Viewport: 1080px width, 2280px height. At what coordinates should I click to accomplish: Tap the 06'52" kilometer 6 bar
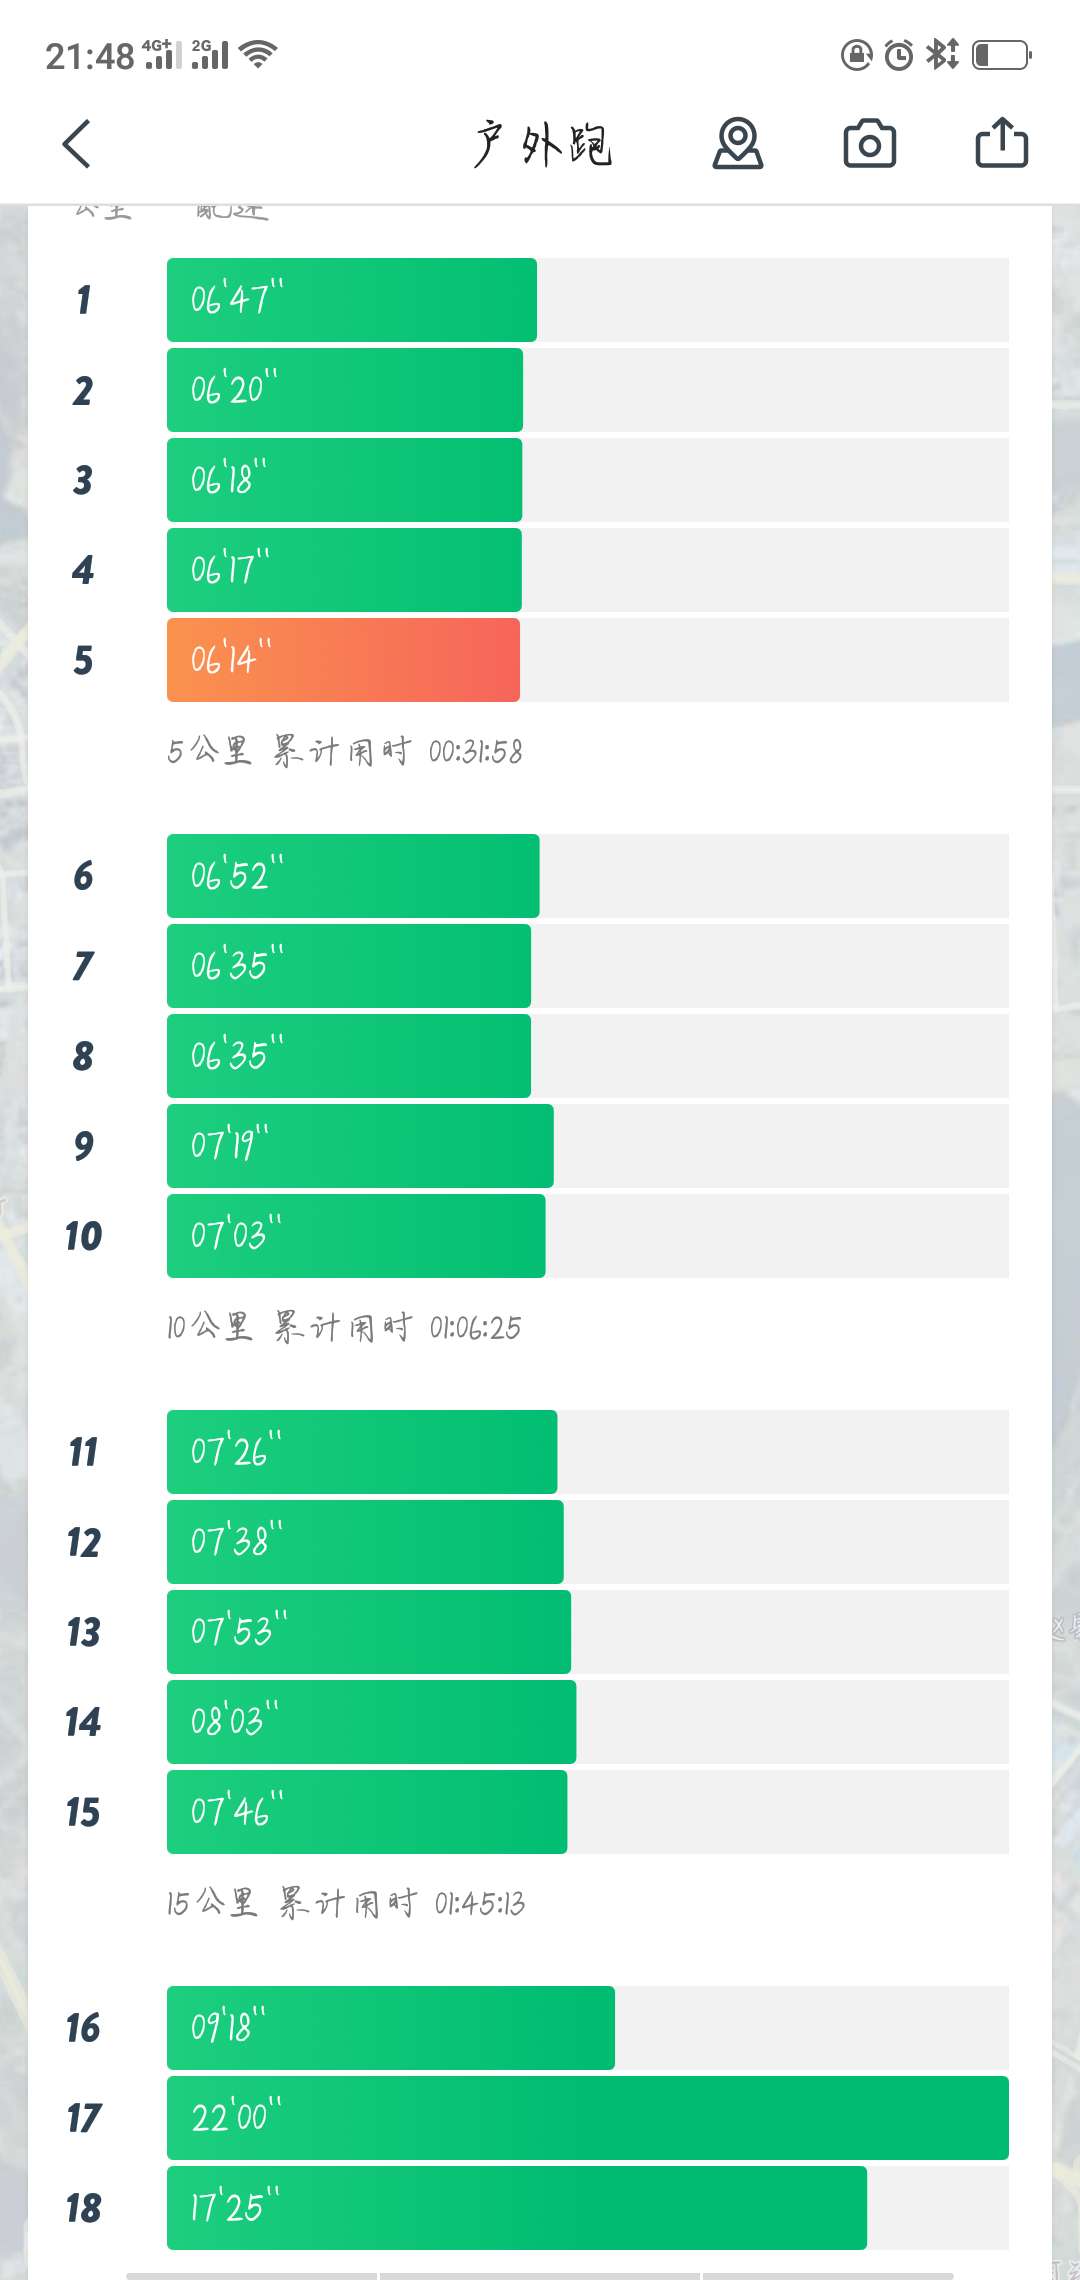tap(353, 876)
